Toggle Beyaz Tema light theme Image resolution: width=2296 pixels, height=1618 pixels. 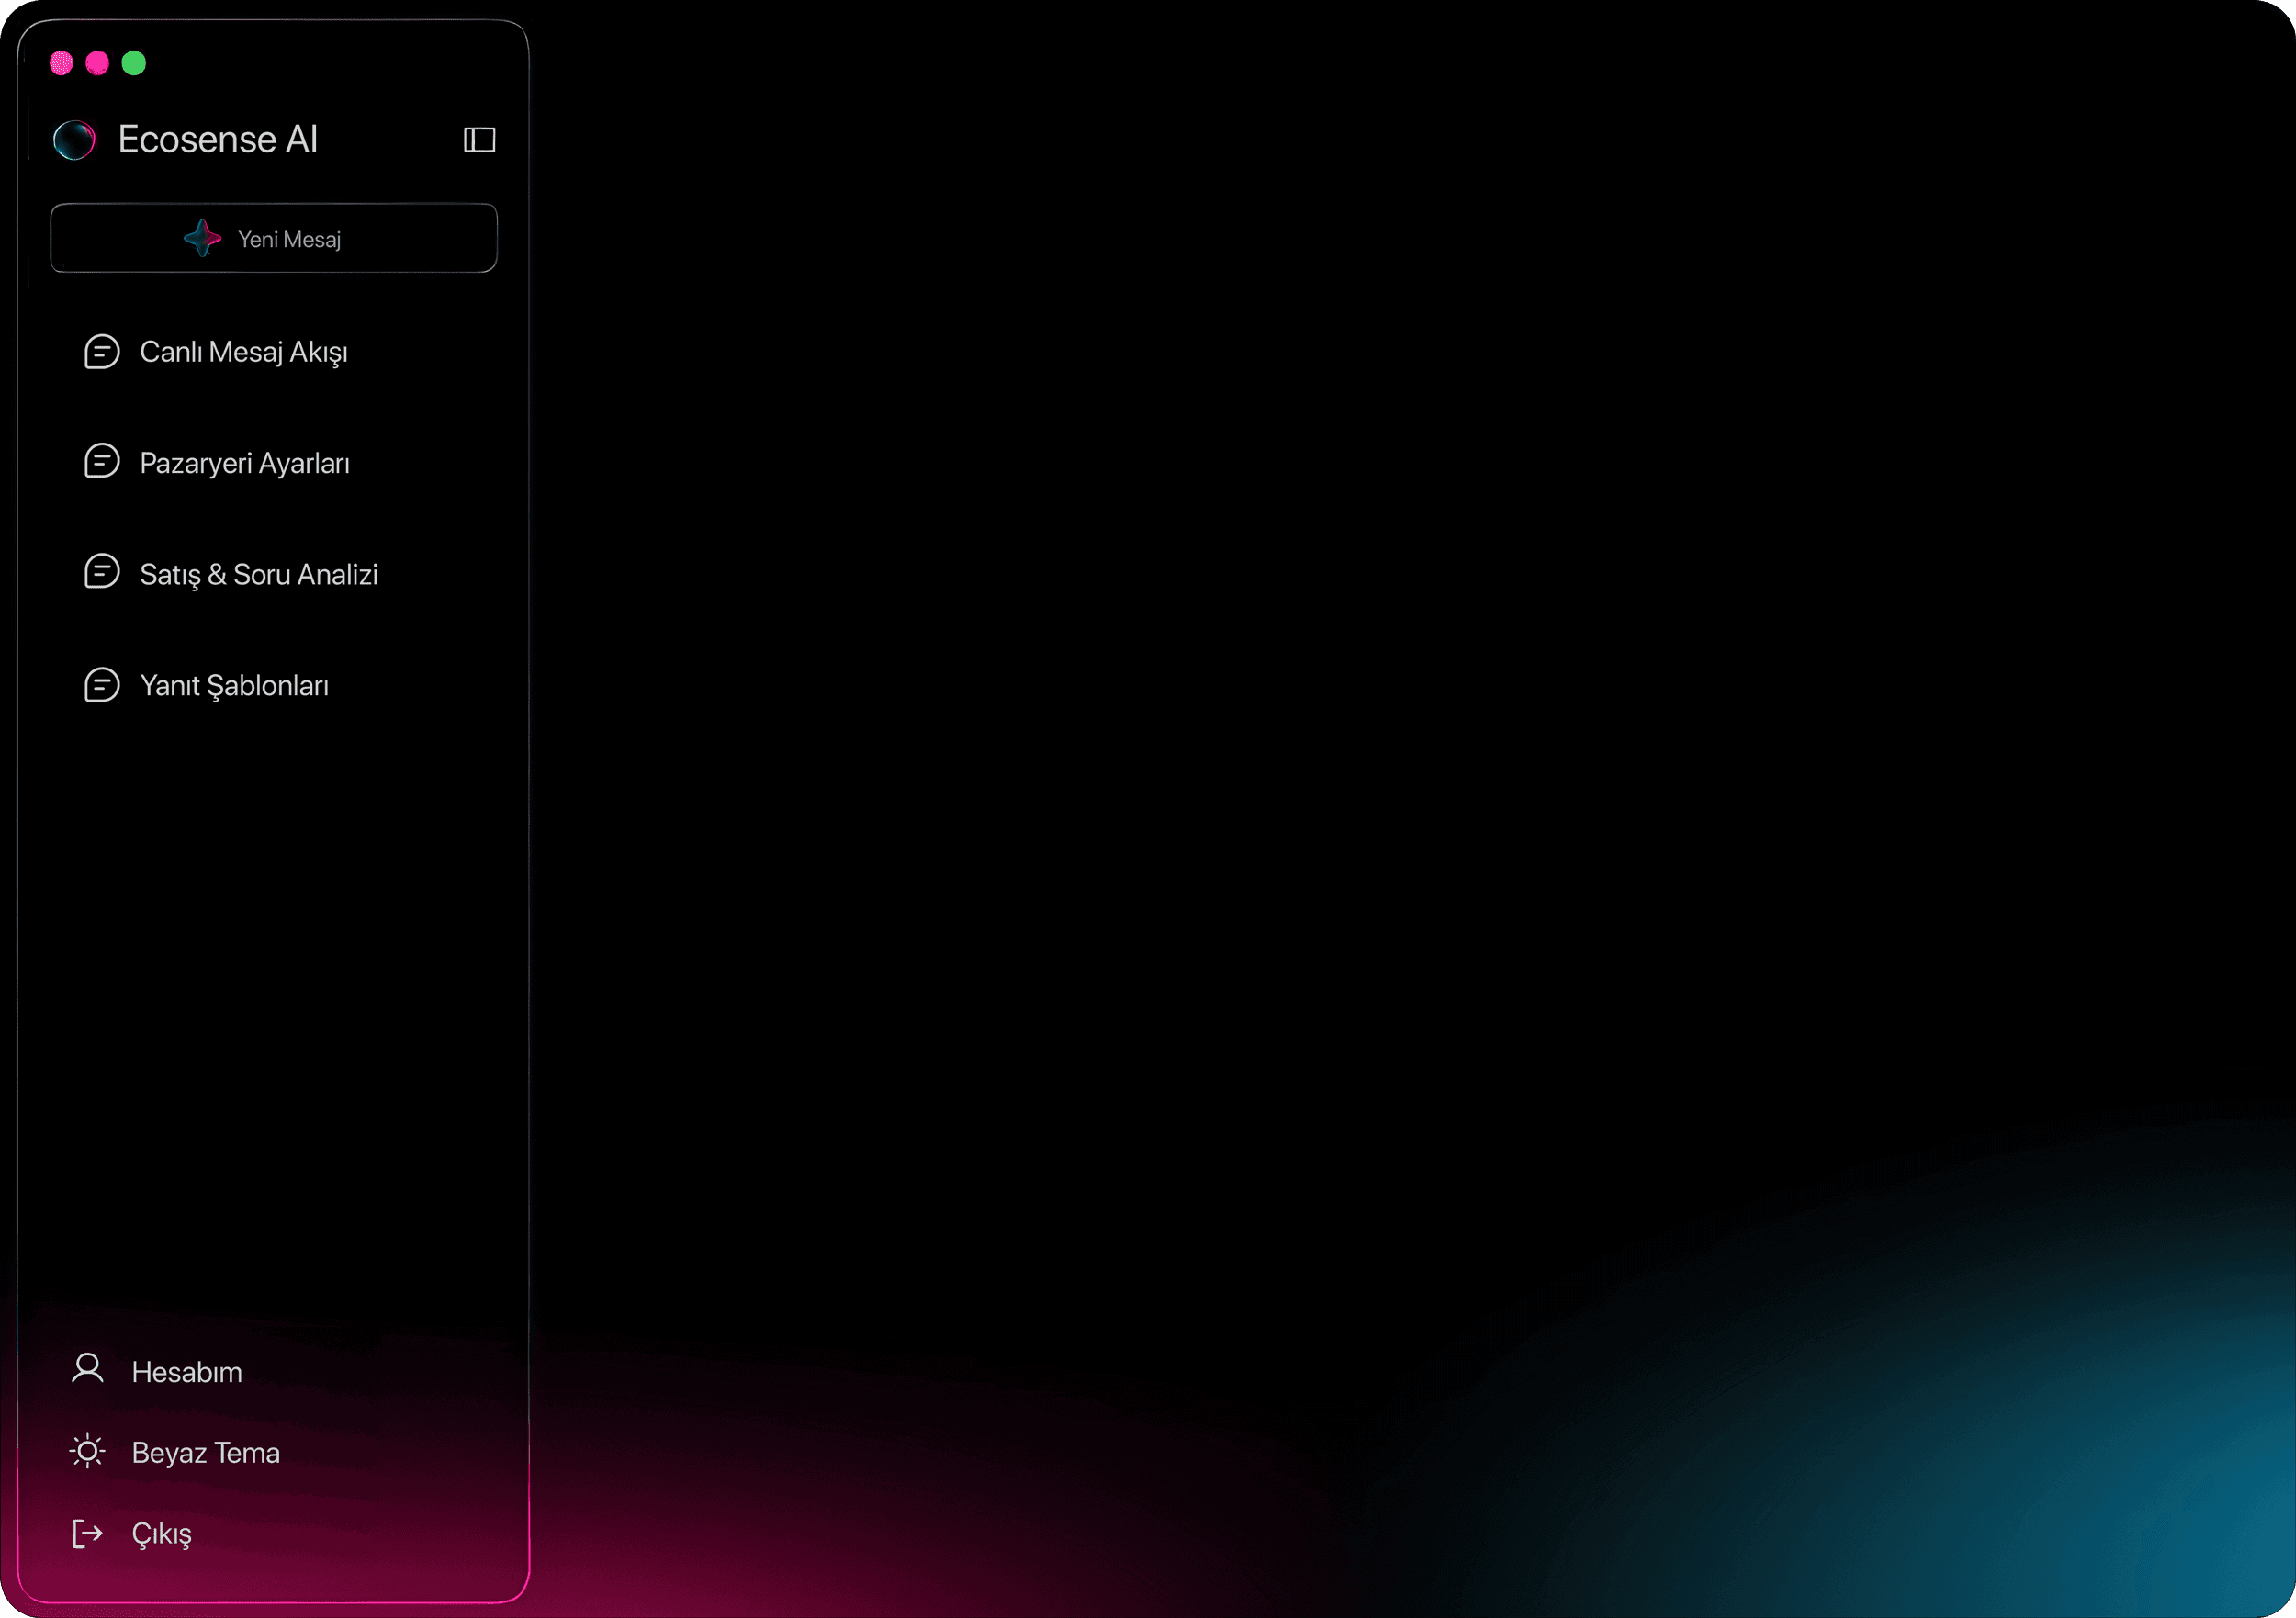pos(205,1453)
